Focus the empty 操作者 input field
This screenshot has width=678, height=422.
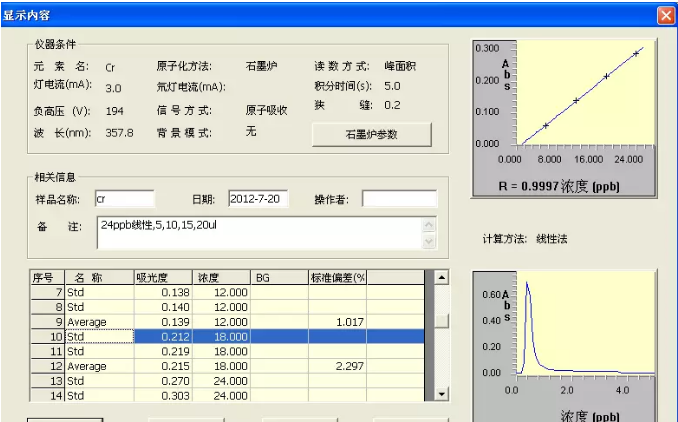pos(398,199)
